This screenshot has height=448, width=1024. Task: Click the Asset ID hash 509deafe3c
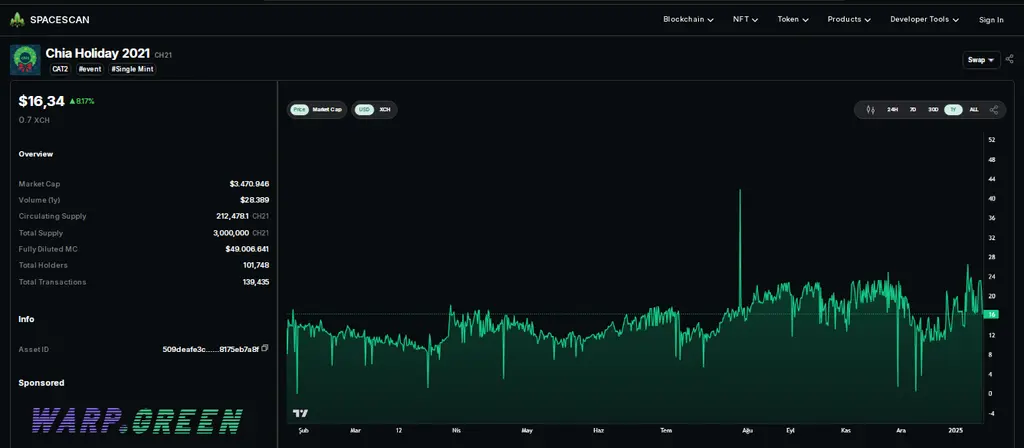(210, 349)
